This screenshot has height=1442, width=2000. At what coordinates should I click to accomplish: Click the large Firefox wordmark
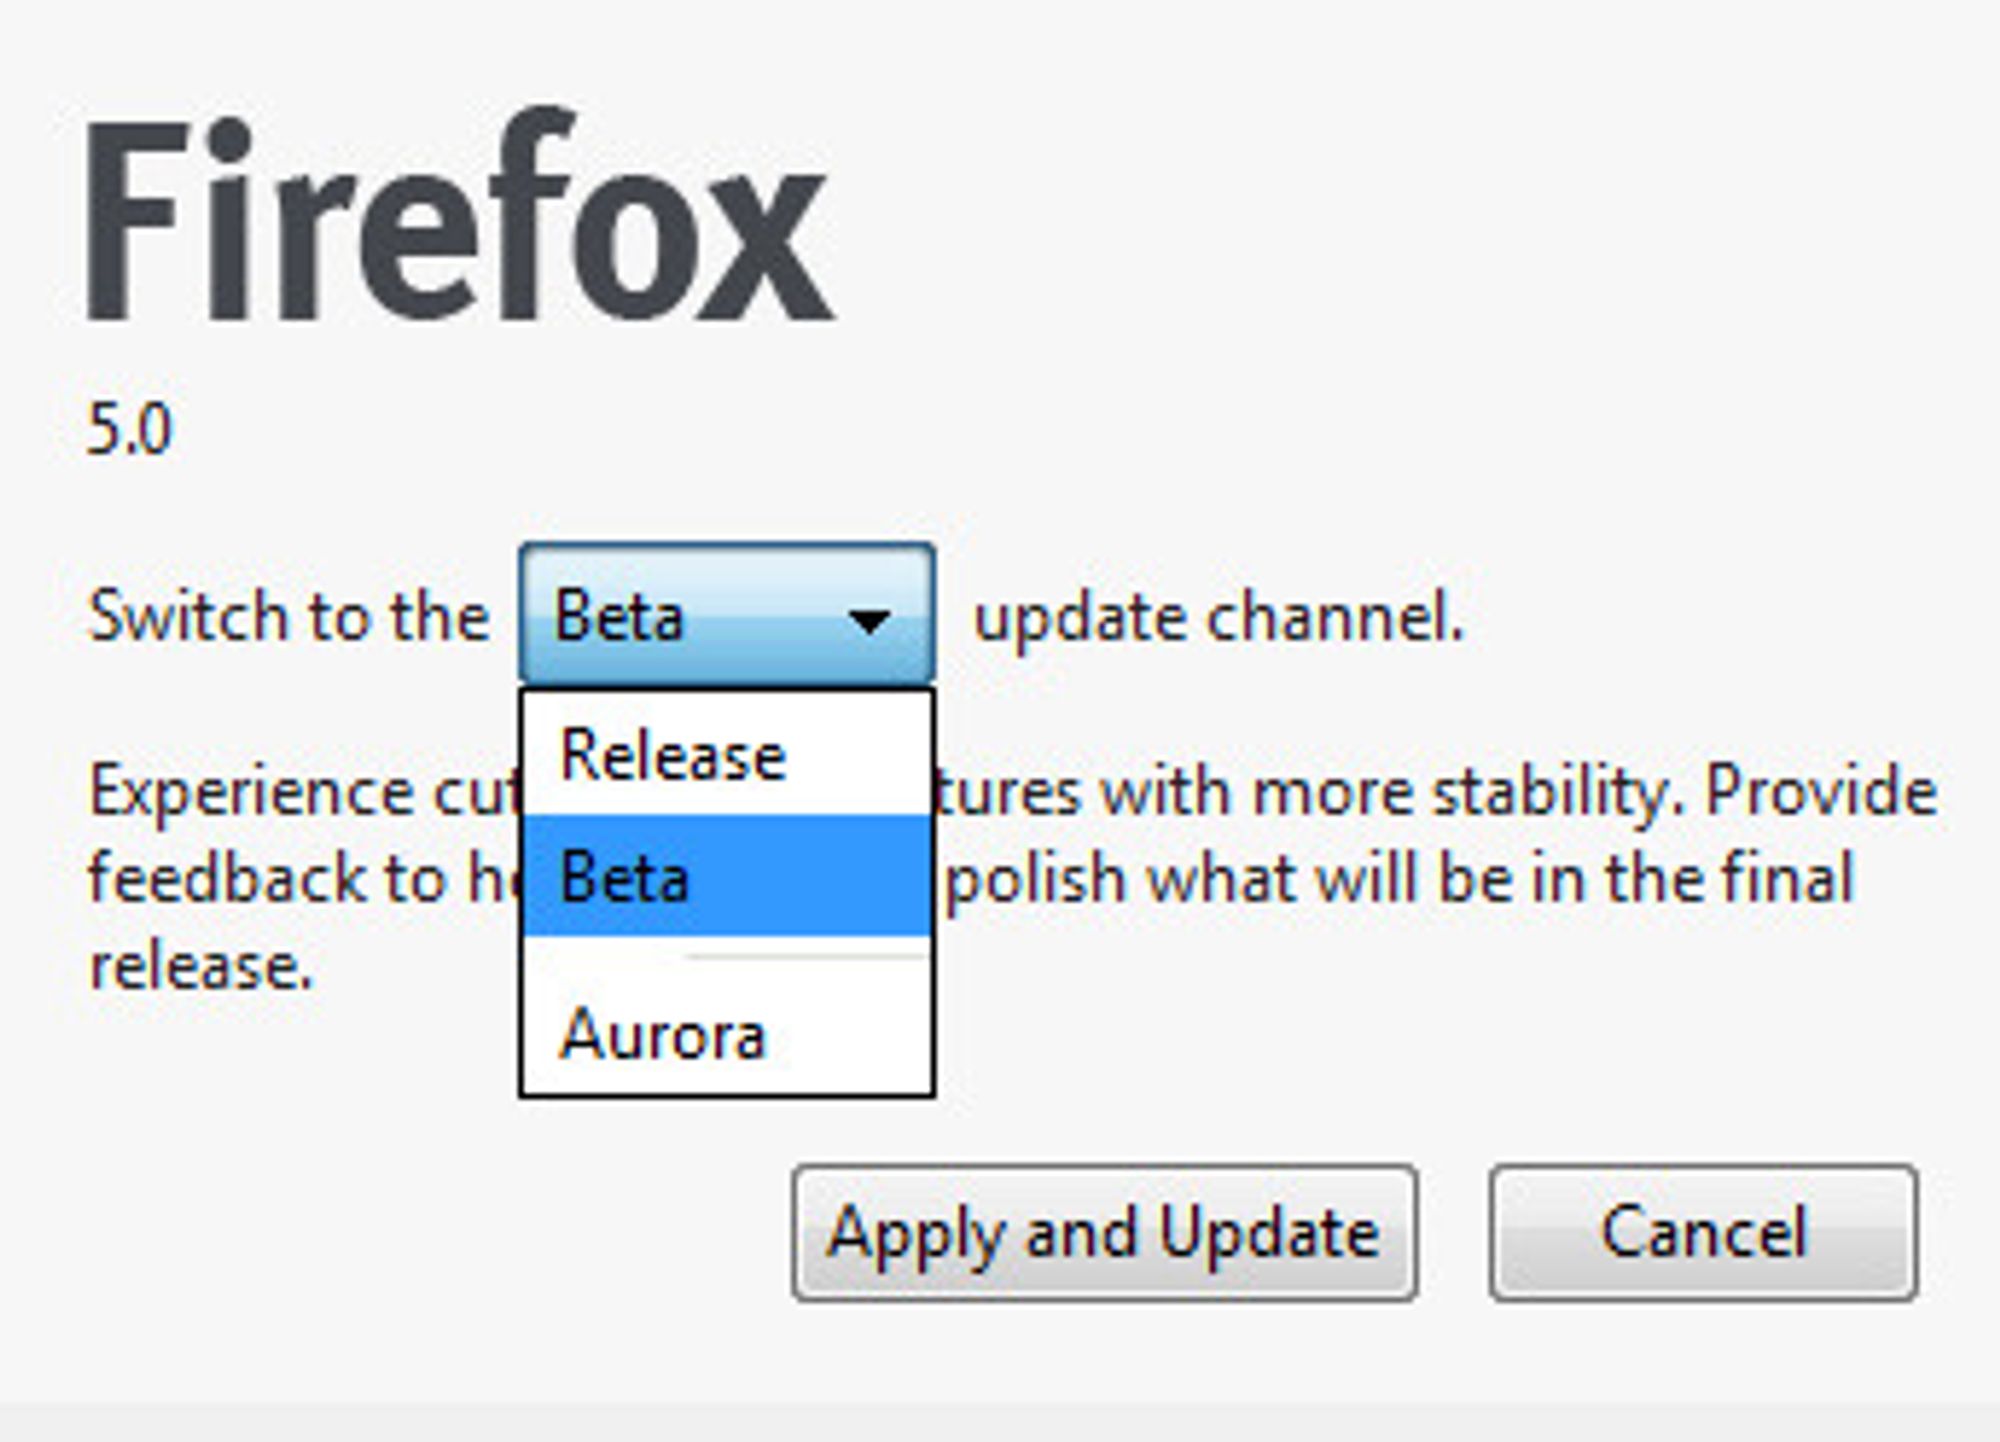tap(460, 215)
